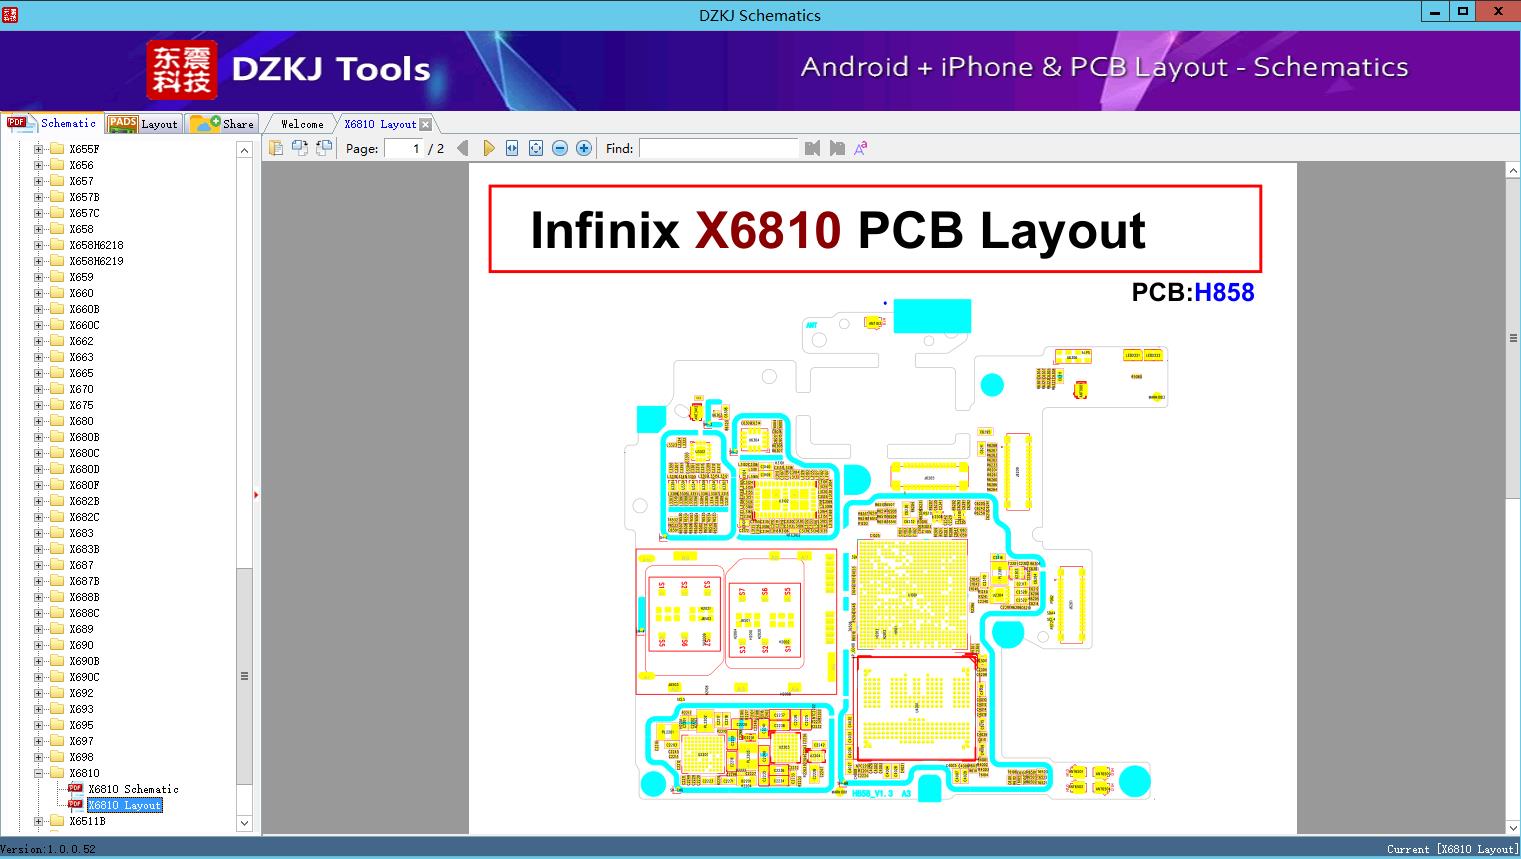1521x859 pixels.
Task: Go to the previous page
Action: pos(463,148)
